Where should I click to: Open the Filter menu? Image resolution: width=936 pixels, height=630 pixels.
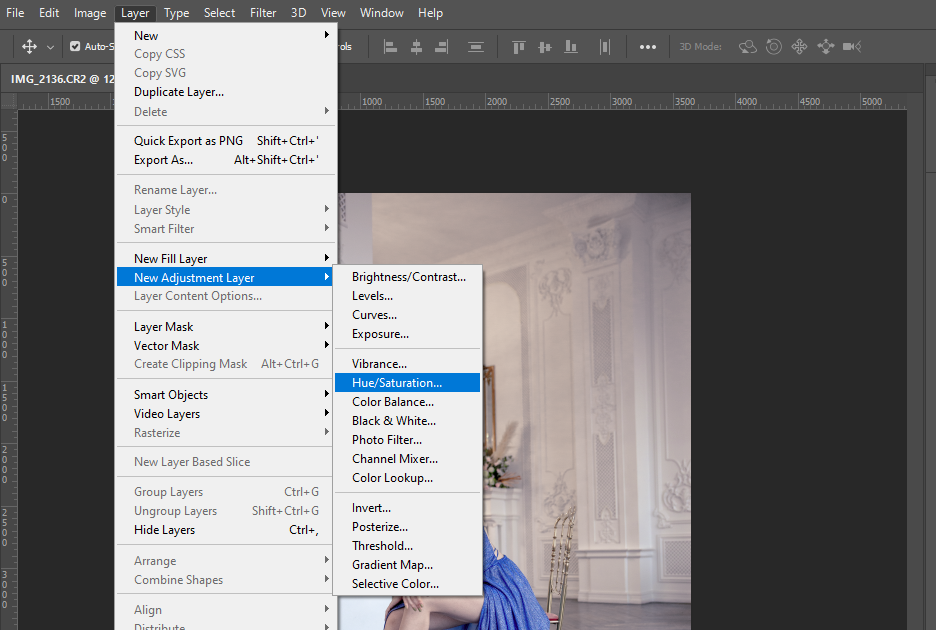(x=263, y=13)
